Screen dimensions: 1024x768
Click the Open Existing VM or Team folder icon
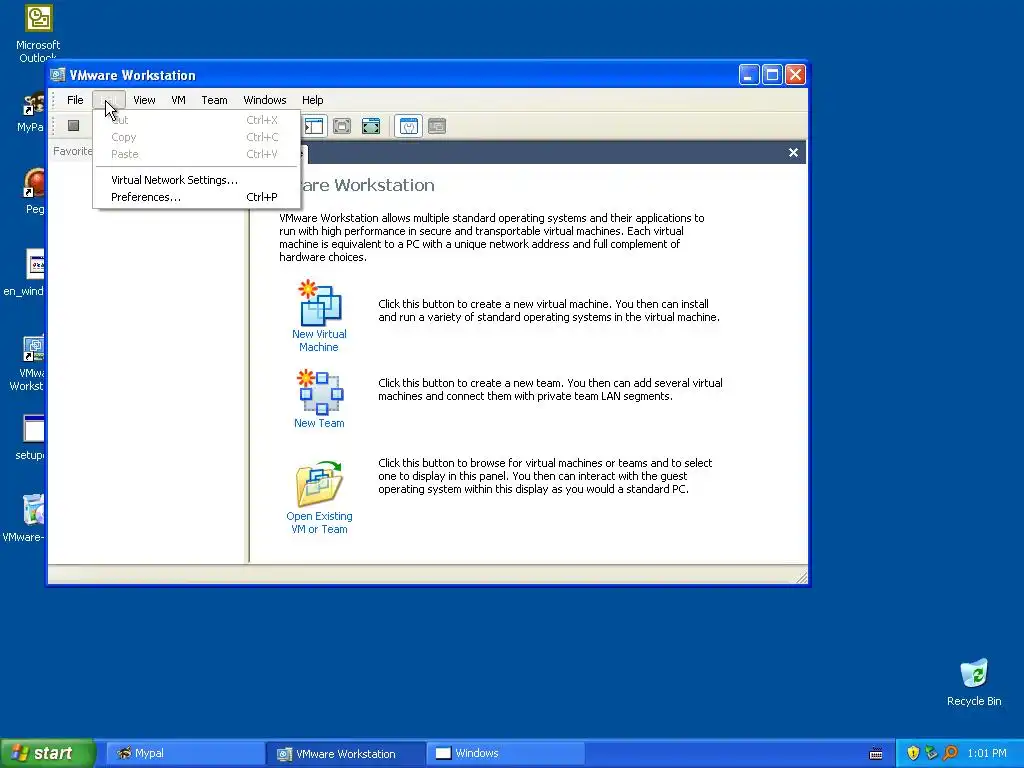319,483
